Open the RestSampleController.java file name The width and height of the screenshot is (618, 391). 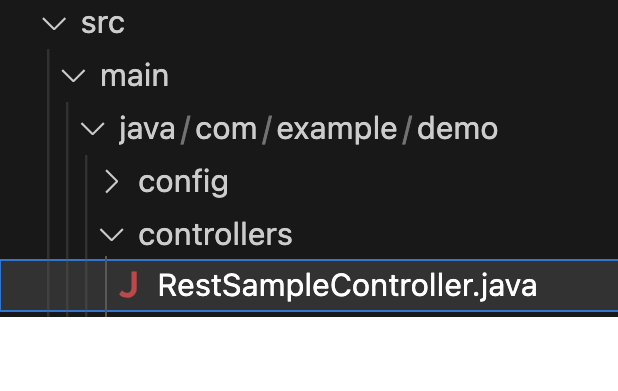pyautogui.click(x=347, y=285)
